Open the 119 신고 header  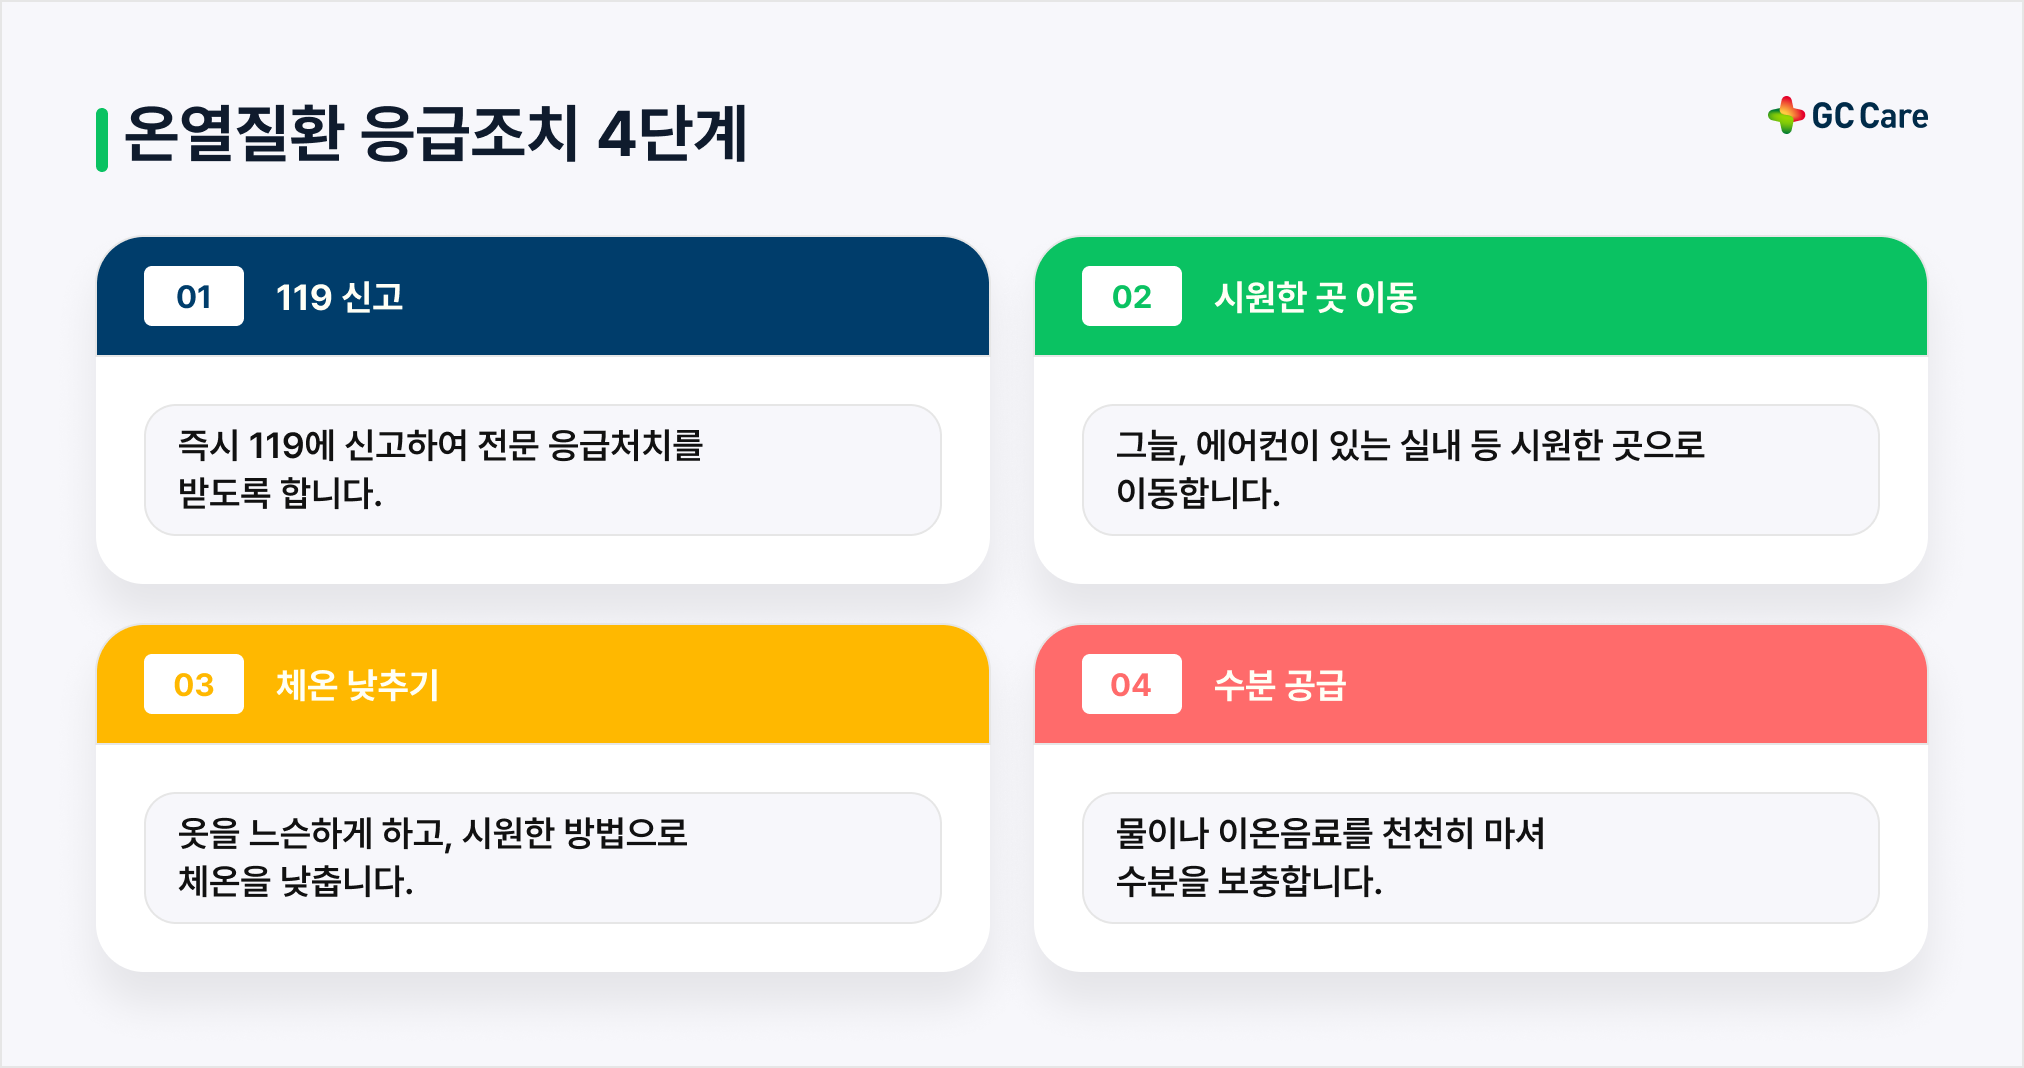[340, 297]
